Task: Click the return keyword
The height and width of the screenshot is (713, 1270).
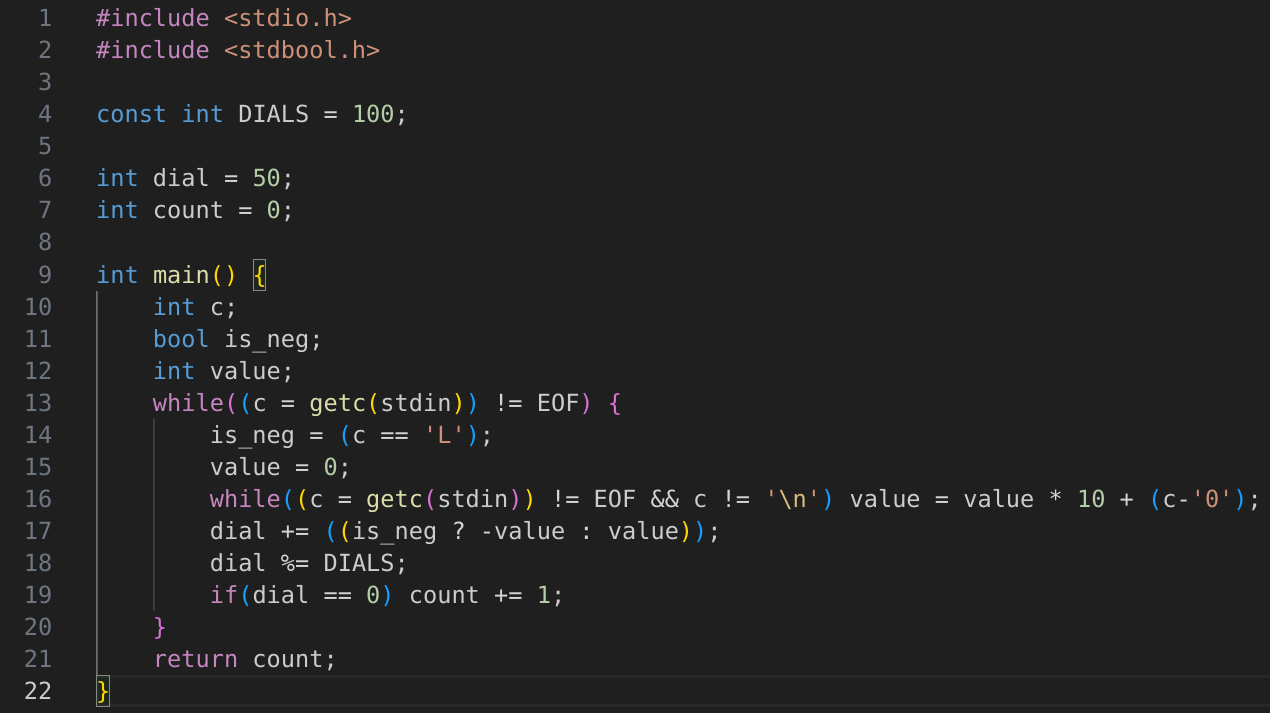Action: click(x=195, y=659)
